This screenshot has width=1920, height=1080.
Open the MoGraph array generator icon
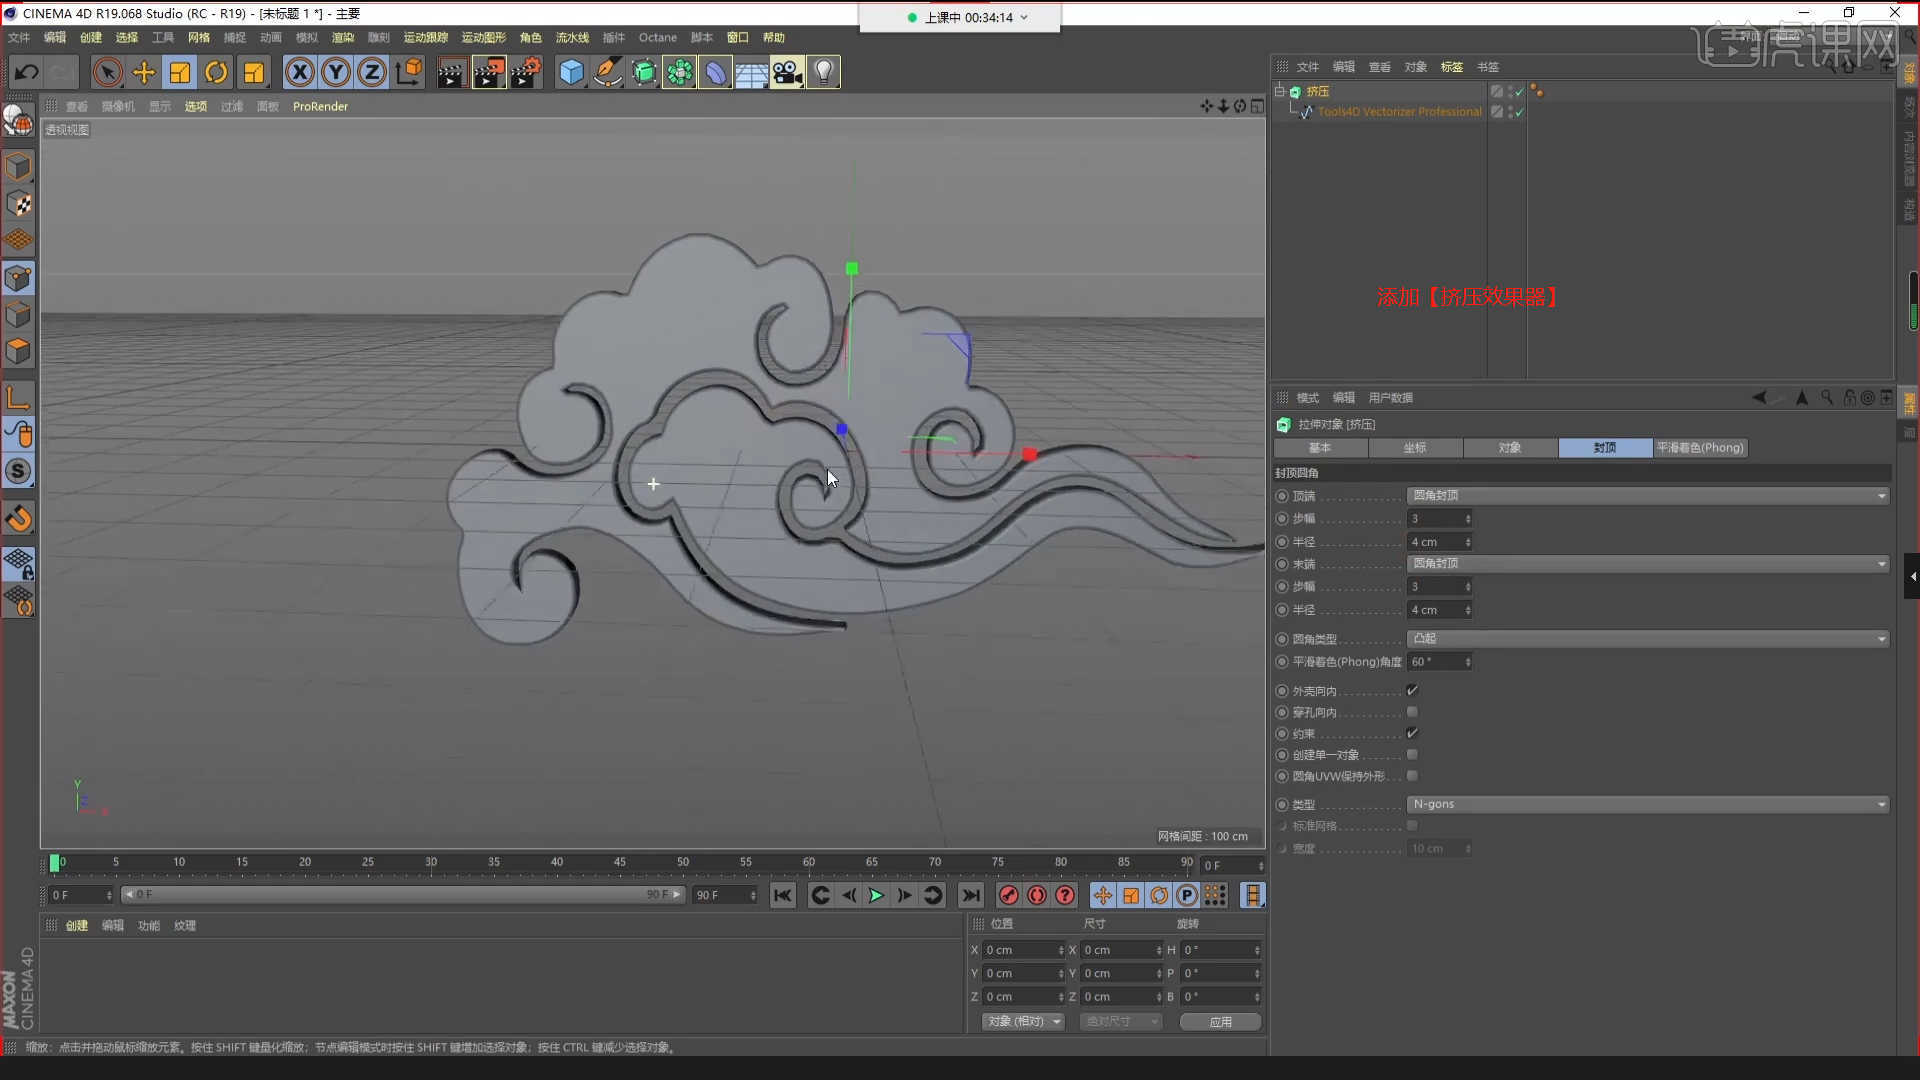tap(680, 72)
